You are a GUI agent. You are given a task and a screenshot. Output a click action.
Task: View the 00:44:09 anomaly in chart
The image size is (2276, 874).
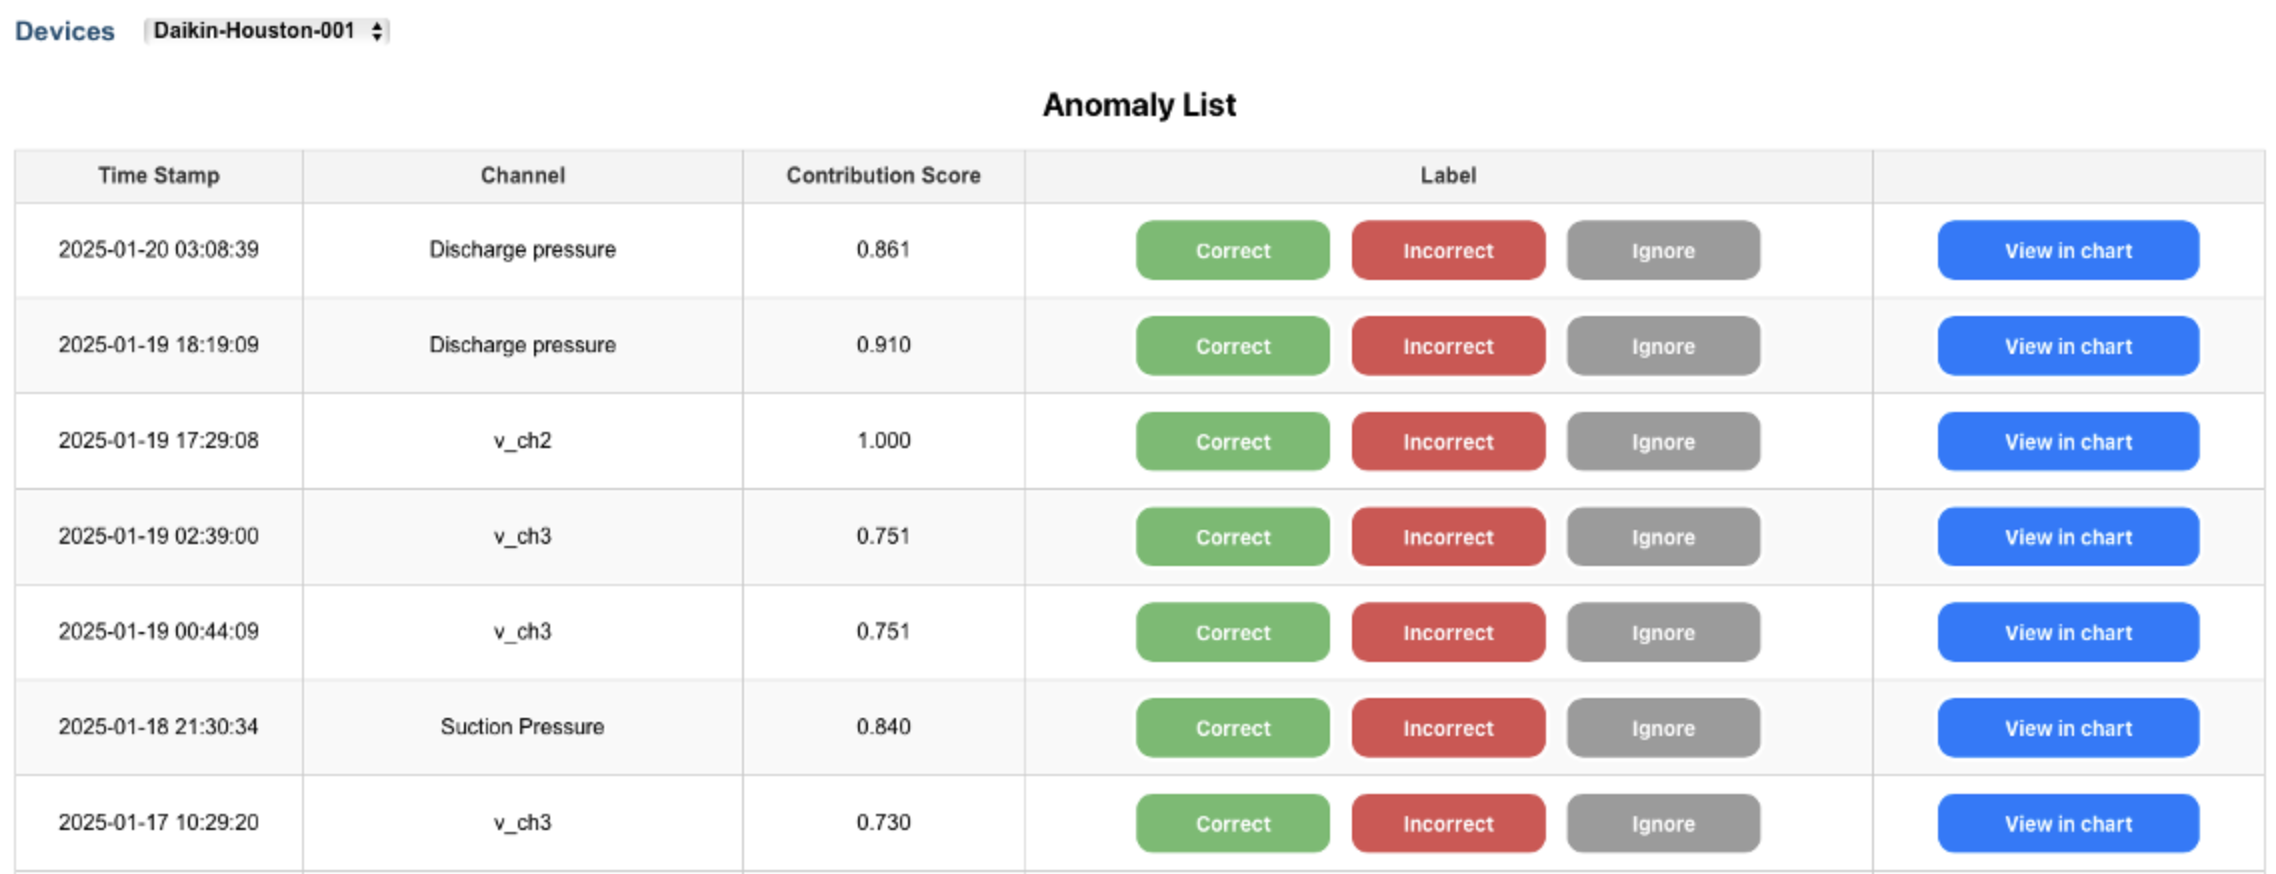(2067, 632)
